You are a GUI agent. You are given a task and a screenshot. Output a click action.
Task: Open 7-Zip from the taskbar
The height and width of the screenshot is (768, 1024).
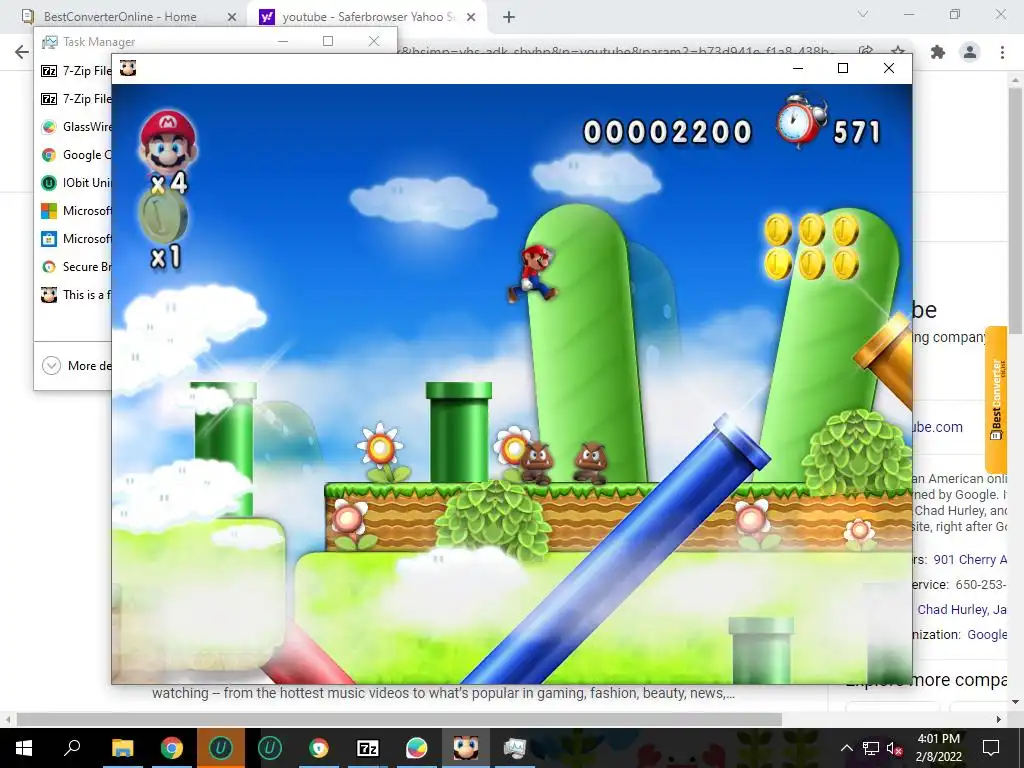[367, 748]
